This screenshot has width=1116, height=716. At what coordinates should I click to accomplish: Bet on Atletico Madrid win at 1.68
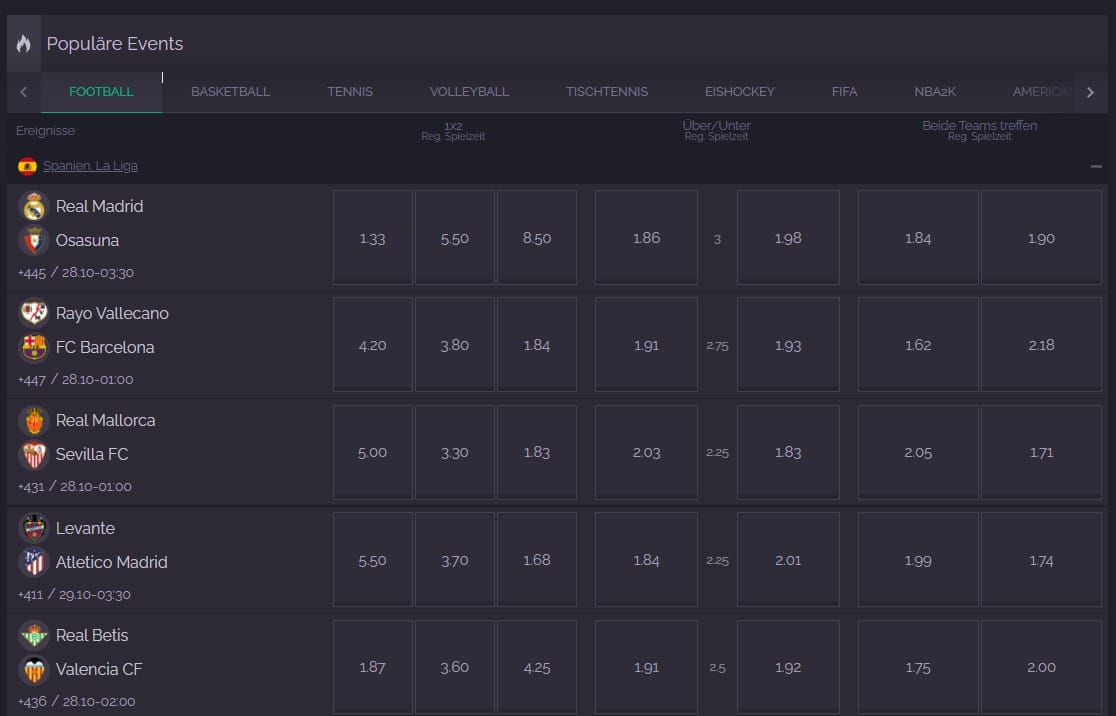point(537,560)
